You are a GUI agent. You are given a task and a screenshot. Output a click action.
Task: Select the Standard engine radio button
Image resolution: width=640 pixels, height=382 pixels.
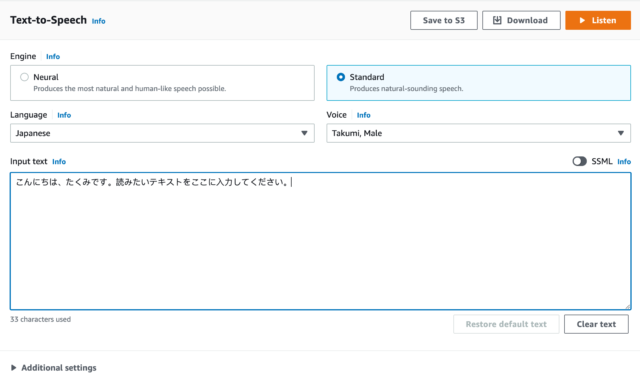[x=340, y=77]
